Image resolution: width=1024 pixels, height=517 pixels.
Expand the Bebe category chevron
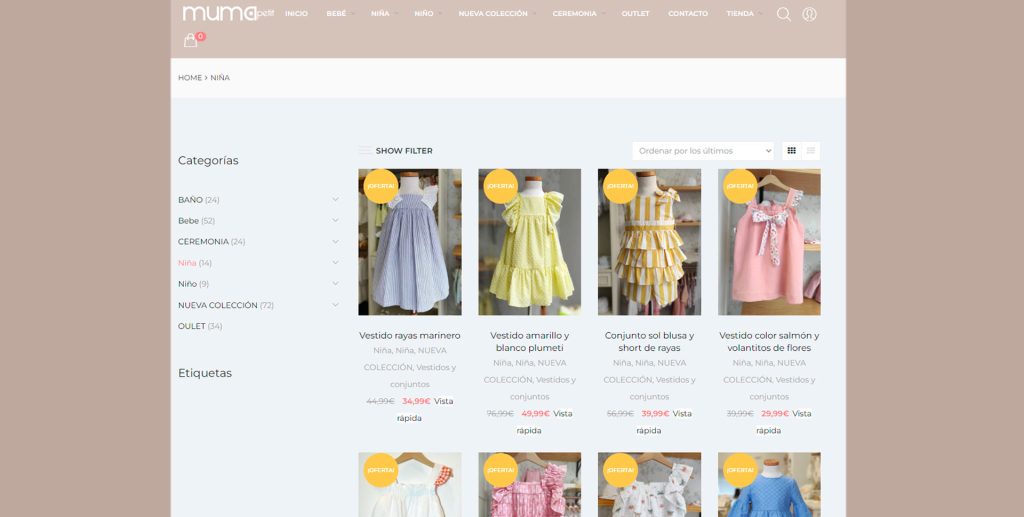point(335,220)
